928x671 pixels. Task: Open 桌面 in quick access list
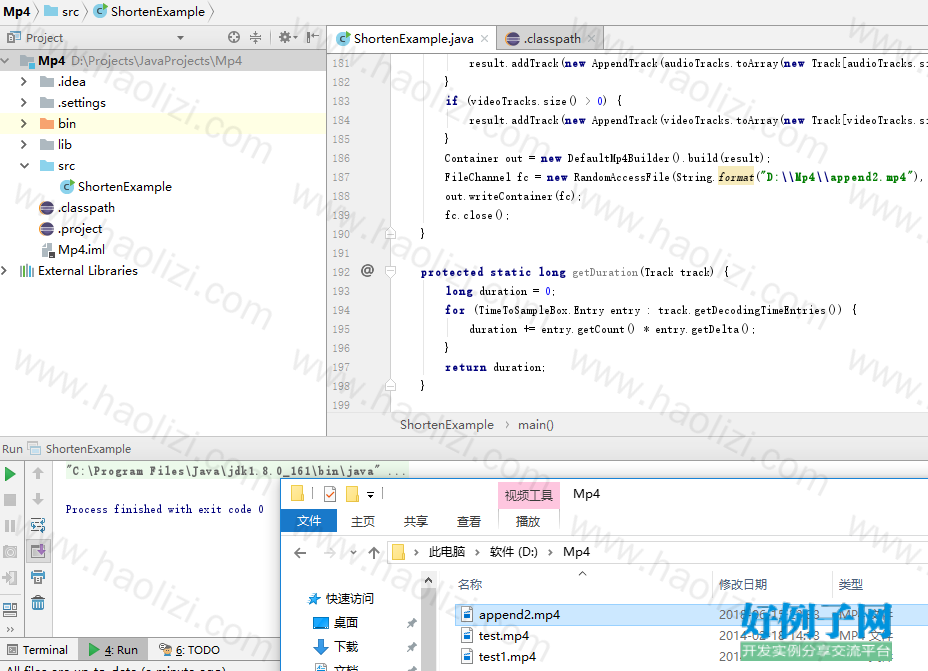(346, 622)
